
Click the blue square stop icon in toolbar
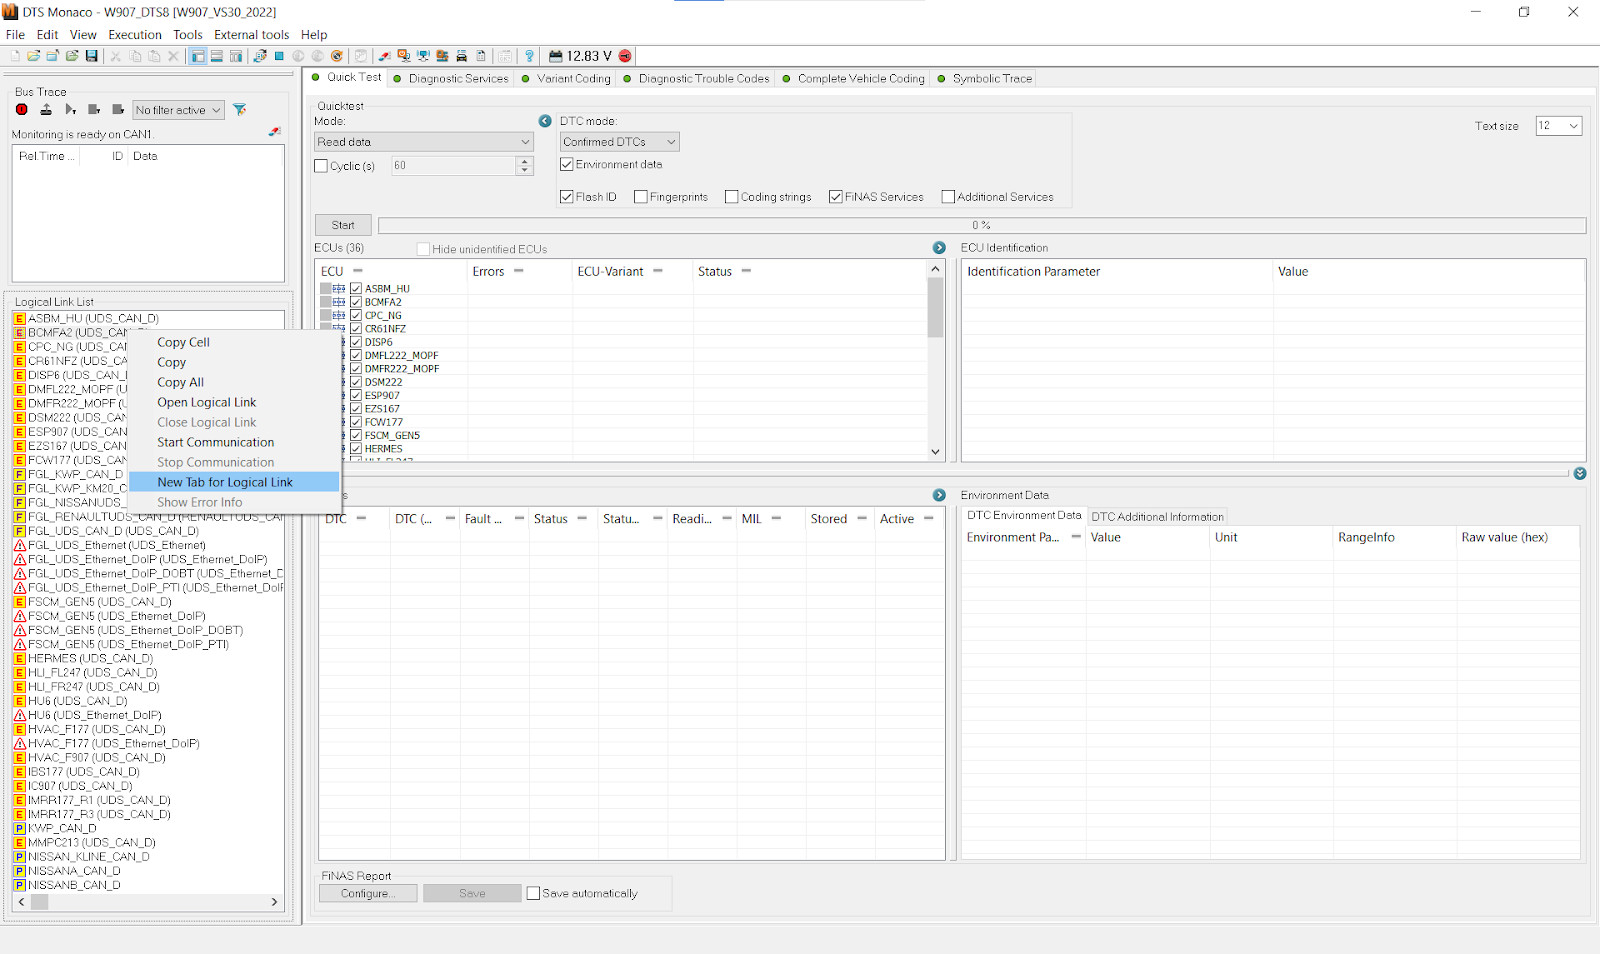(x=279, y=56)
